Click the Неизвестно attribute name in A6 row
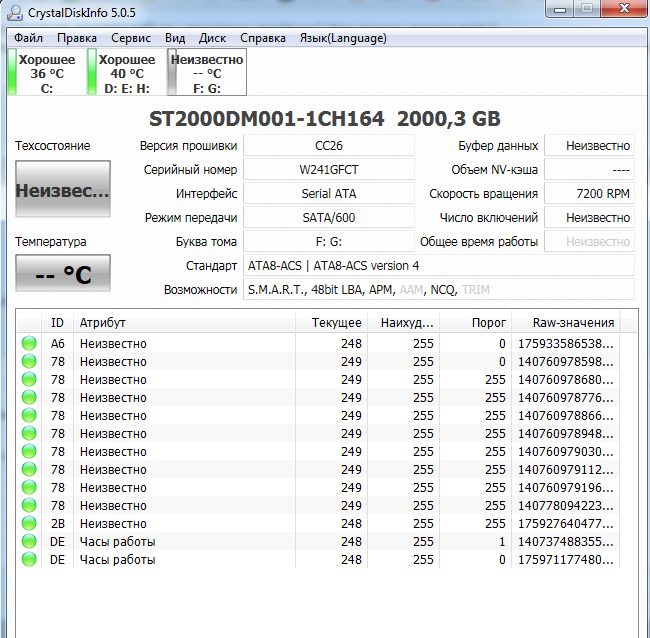The height and width of the screenshot is (638, 650). (x=113, y=344)
